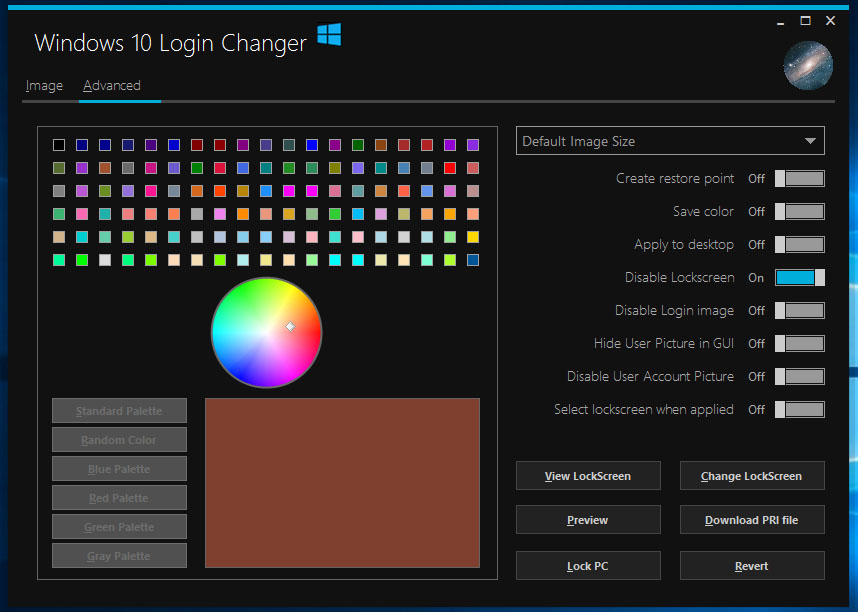Click the blue Windows logo icon
858x612 pixels.
[x=329, y=34]
